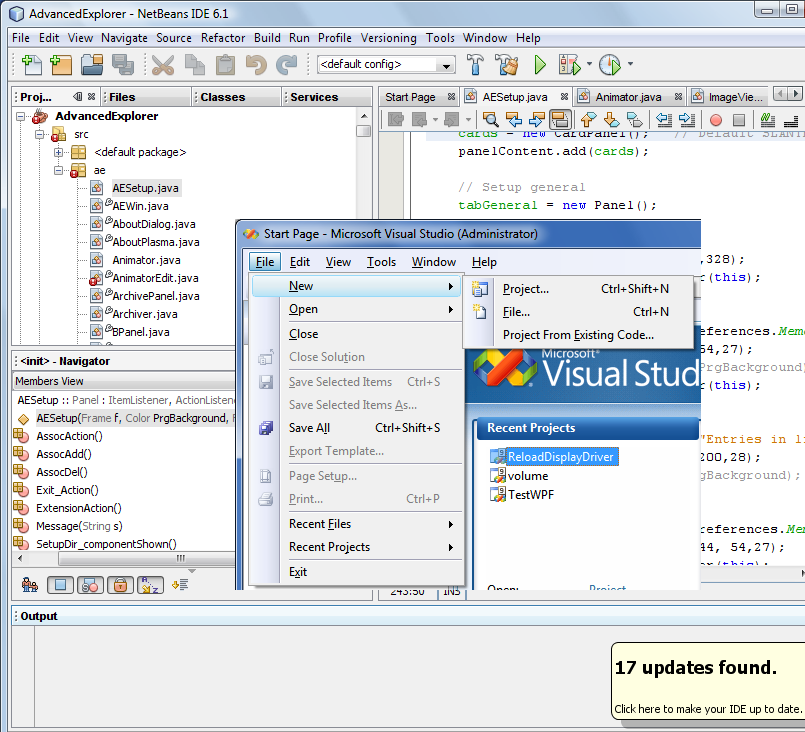Image resolution: width=805 pixels, height=732 pixels.
Task: Click Find Next Occurrence editor icon
Action: [x=536, y=120]
